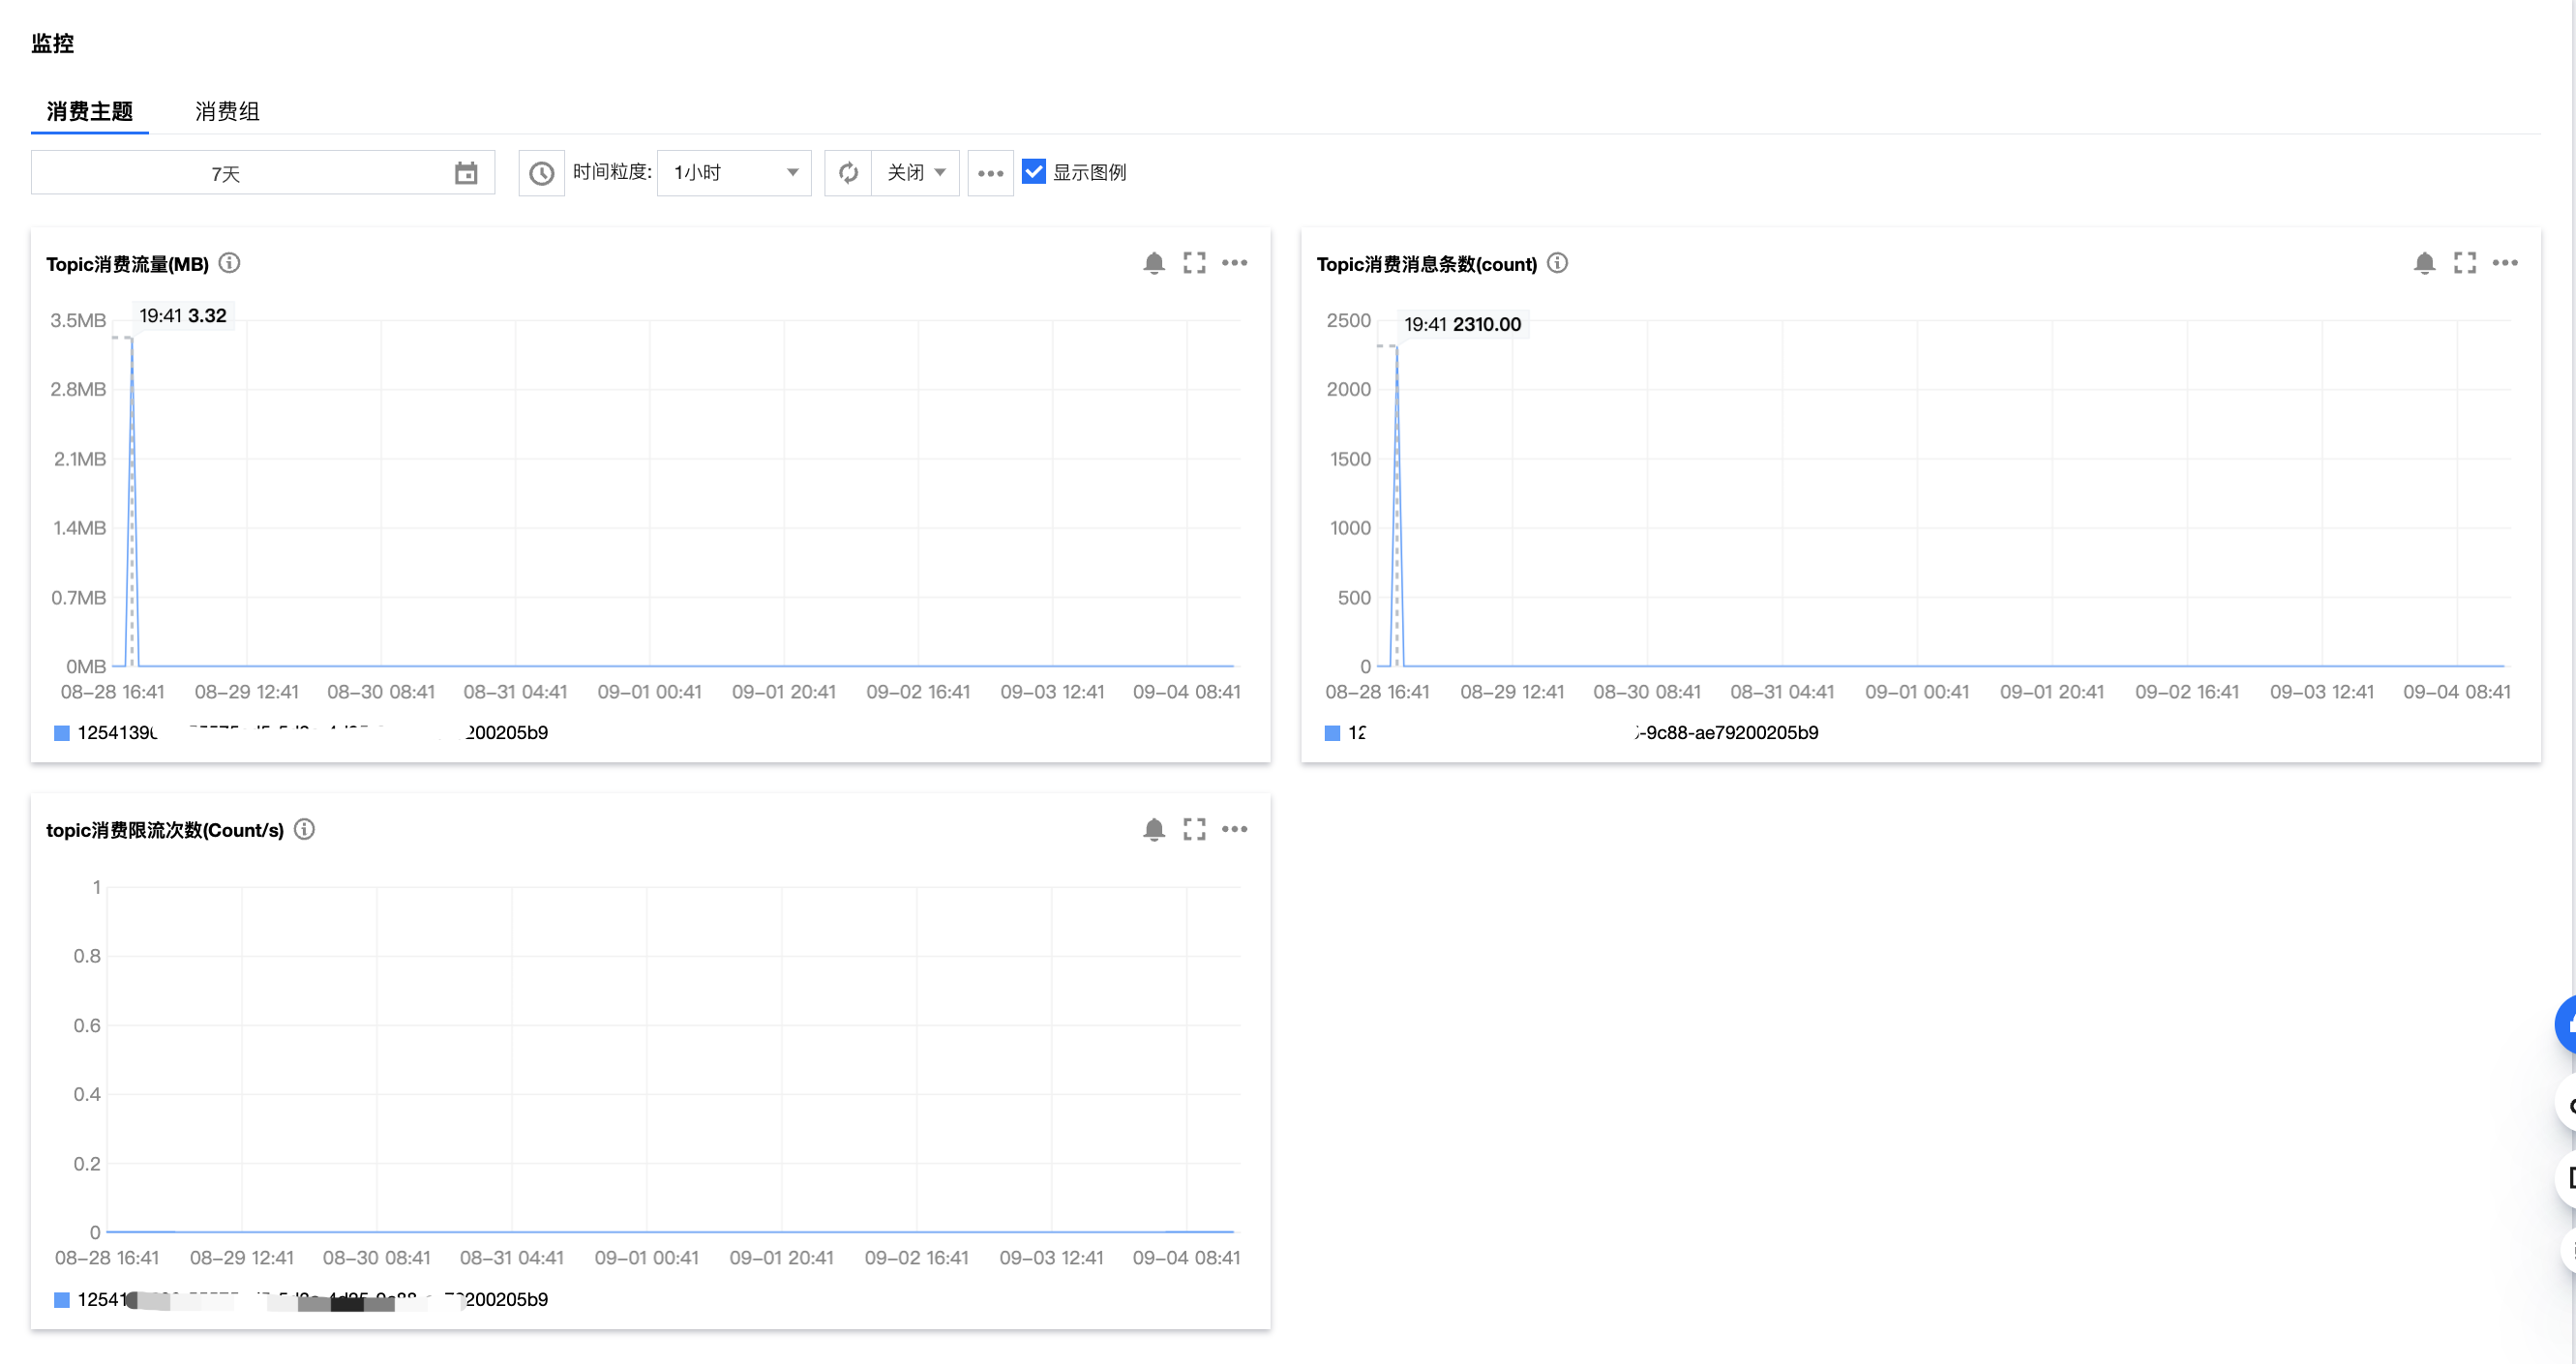Open the 时间粒度 1小时 dropdown

[734, 173]
